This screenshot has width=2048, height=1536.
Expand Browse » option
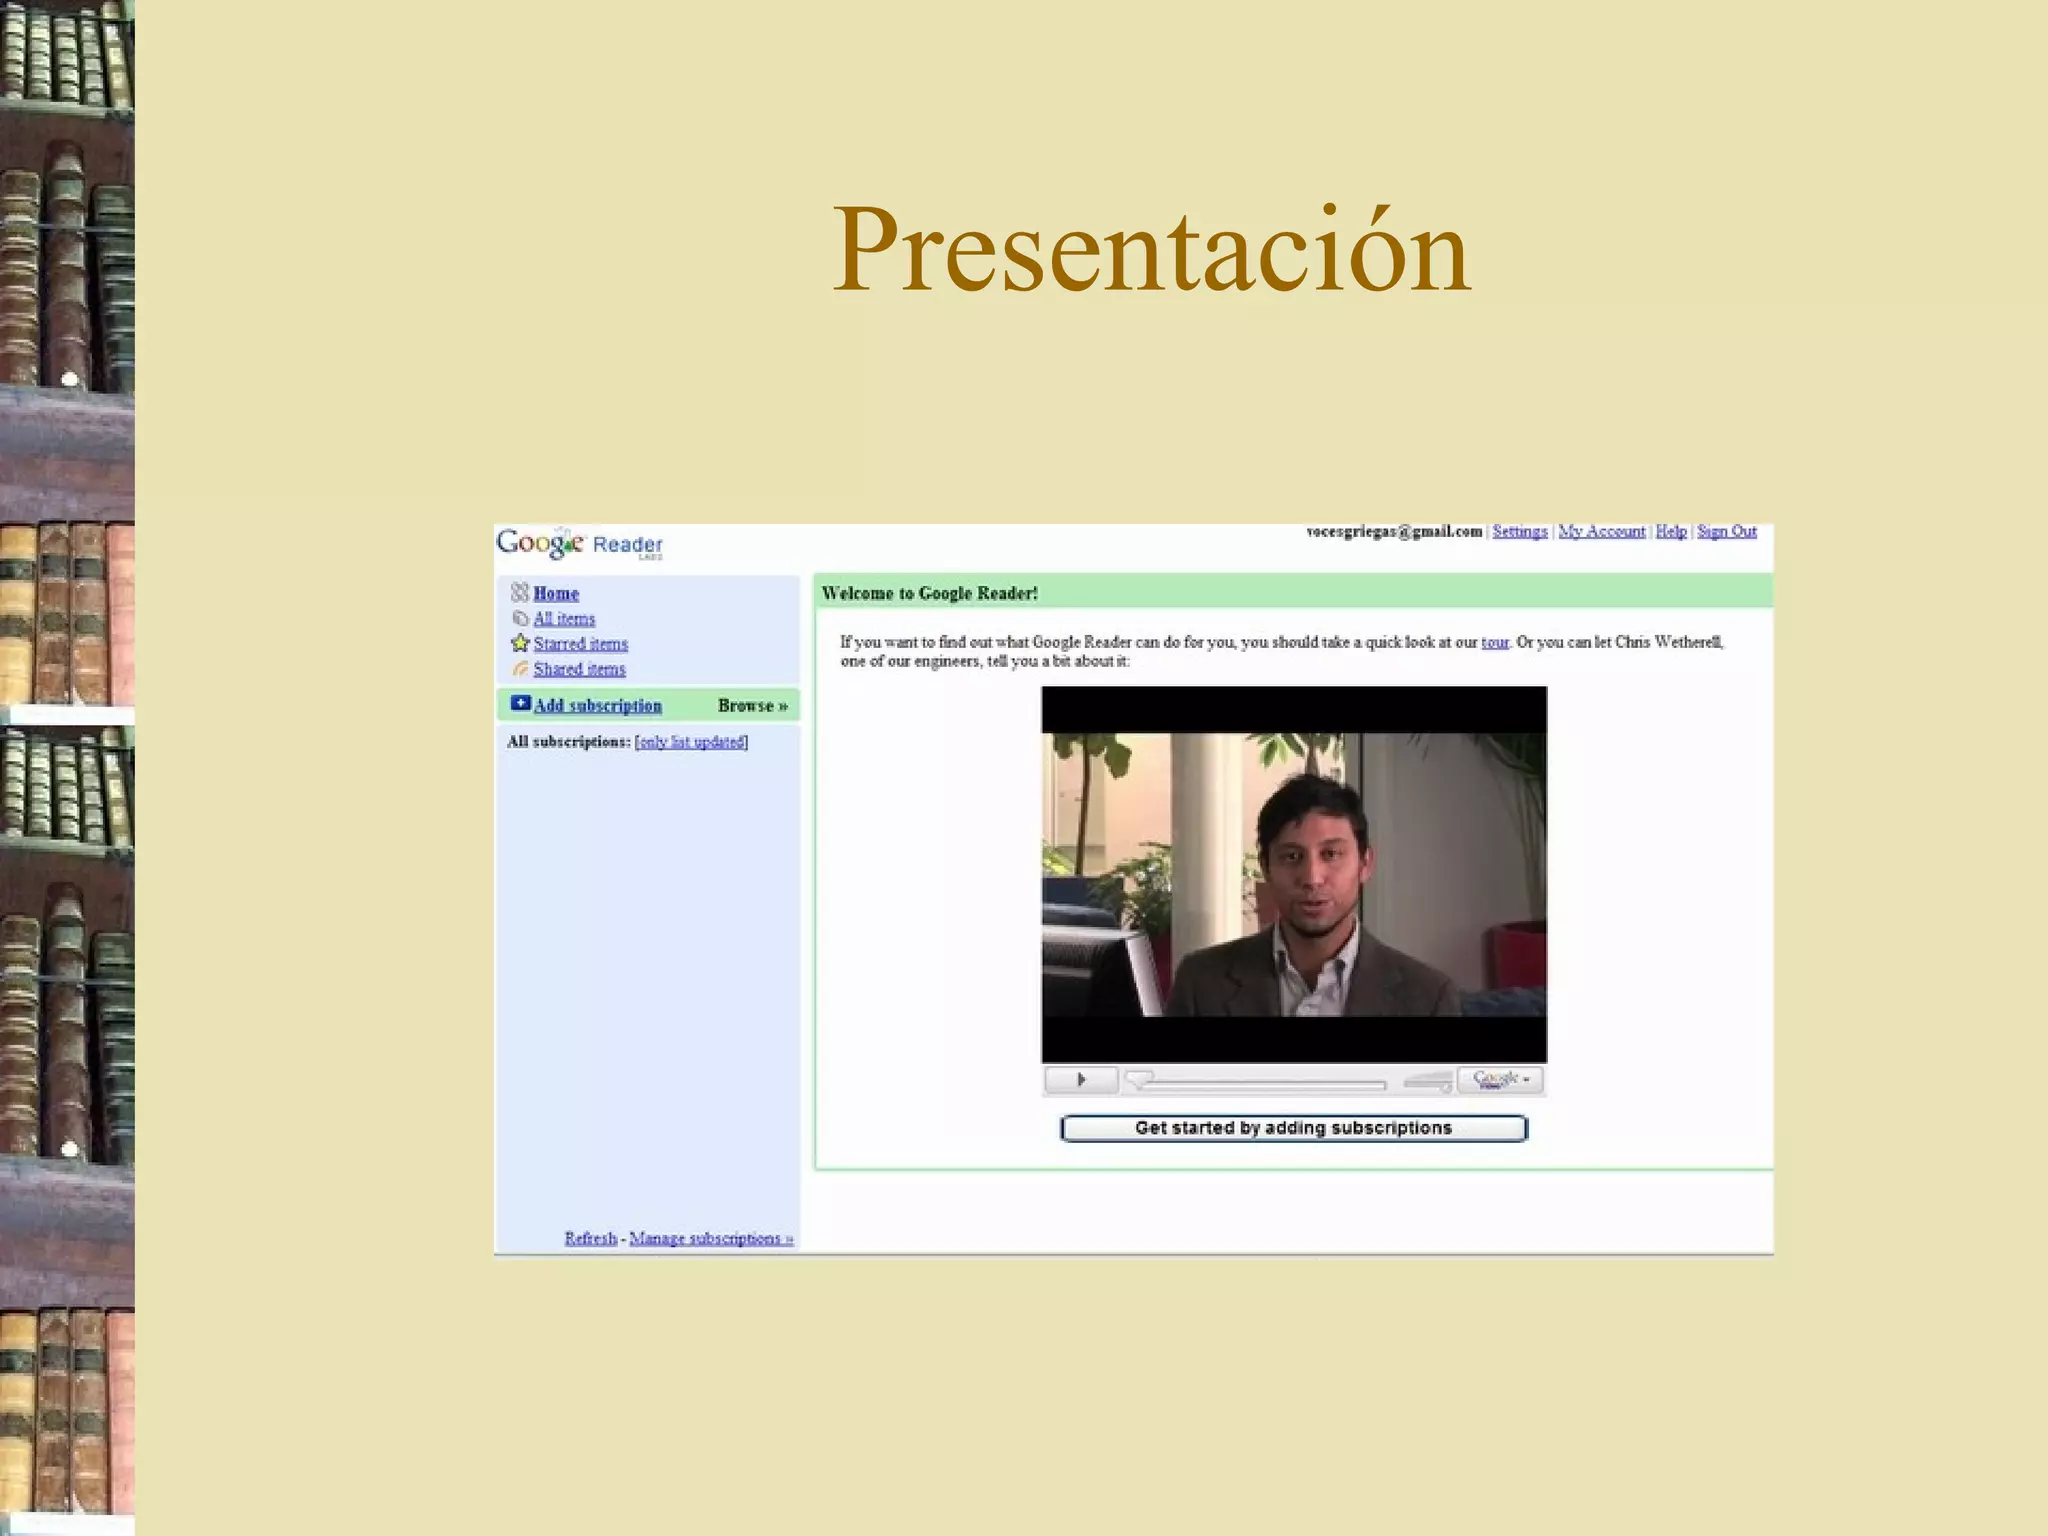[752, 705]
